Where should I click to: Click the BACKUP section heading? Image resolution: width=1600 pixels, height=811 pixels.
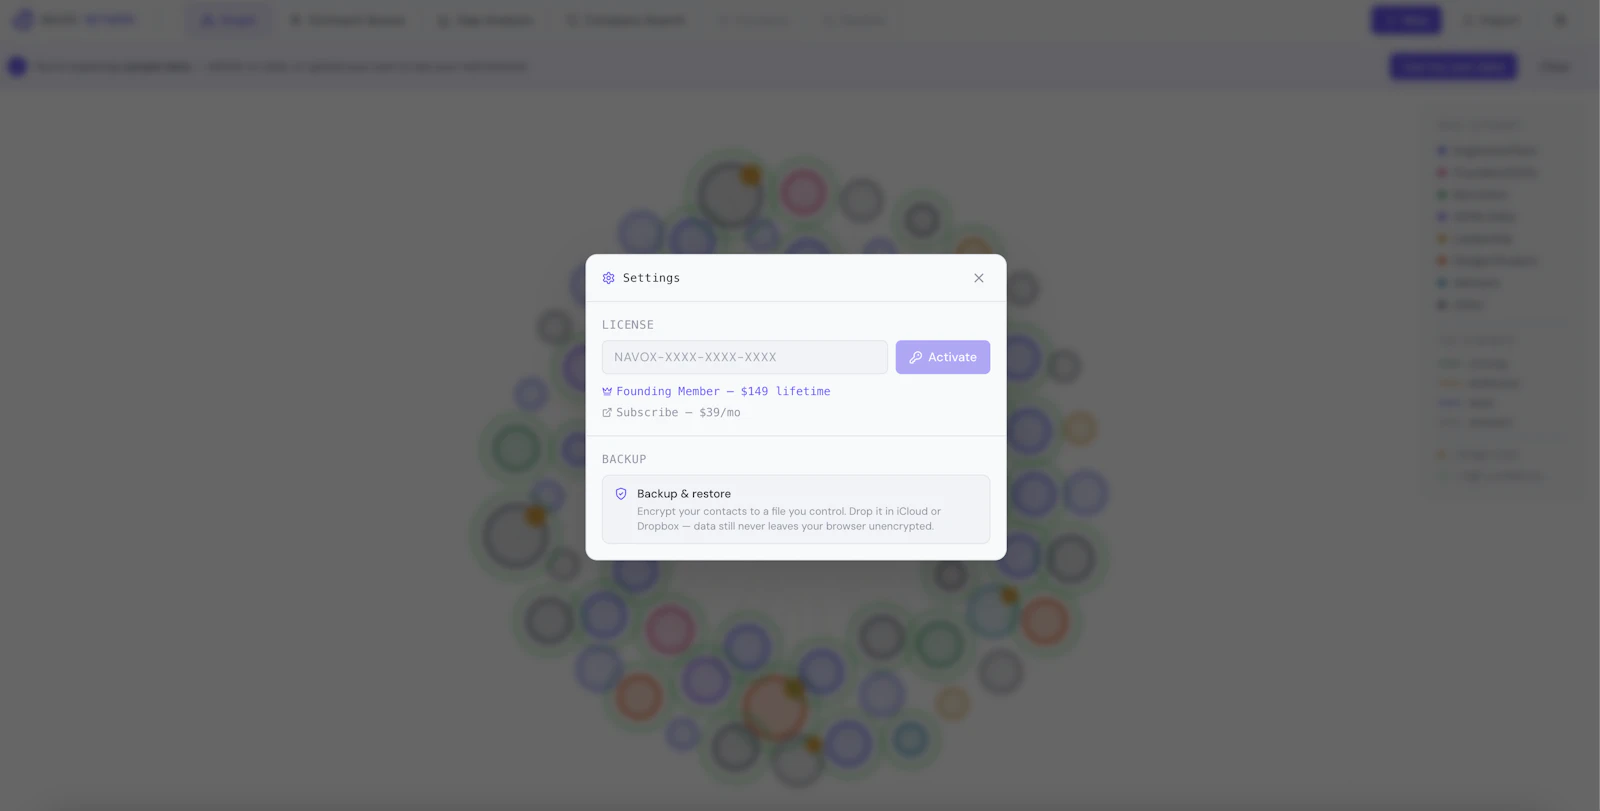pyautogui.click(x=624, y=459)
